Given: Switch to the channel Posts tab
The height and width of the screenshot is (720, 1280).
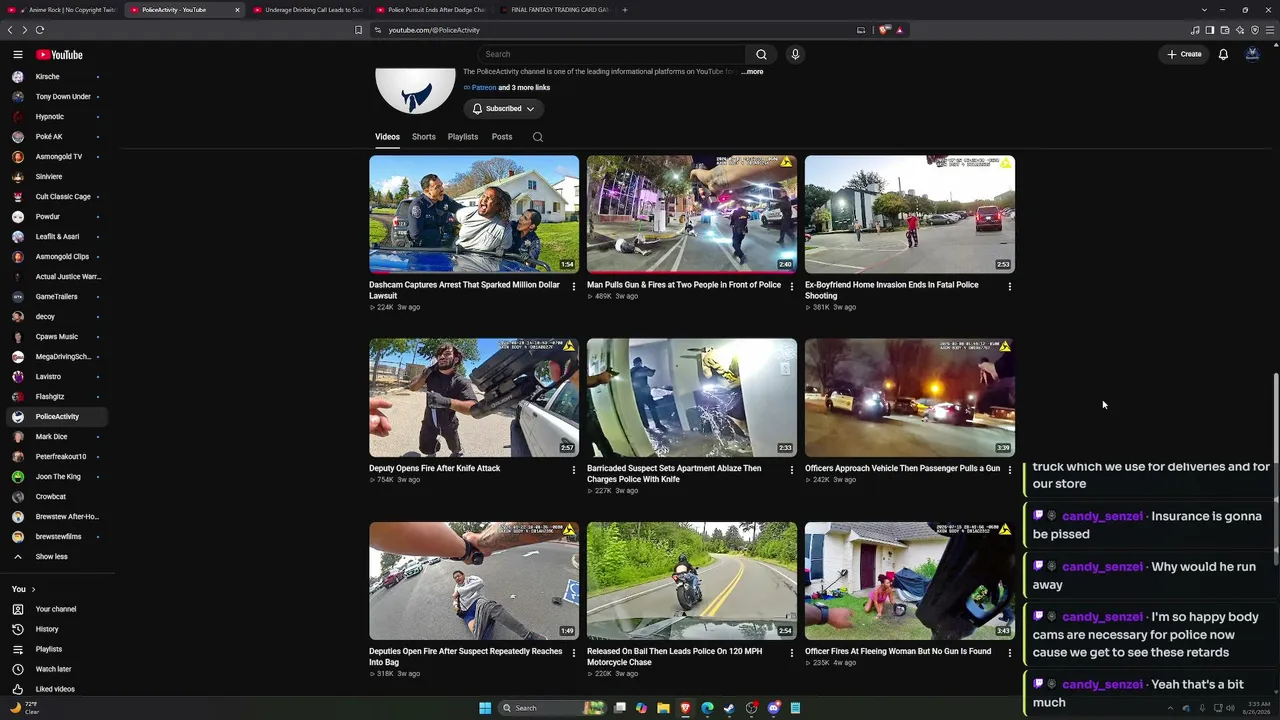Looking at the screenshot, I should point(502,137).
